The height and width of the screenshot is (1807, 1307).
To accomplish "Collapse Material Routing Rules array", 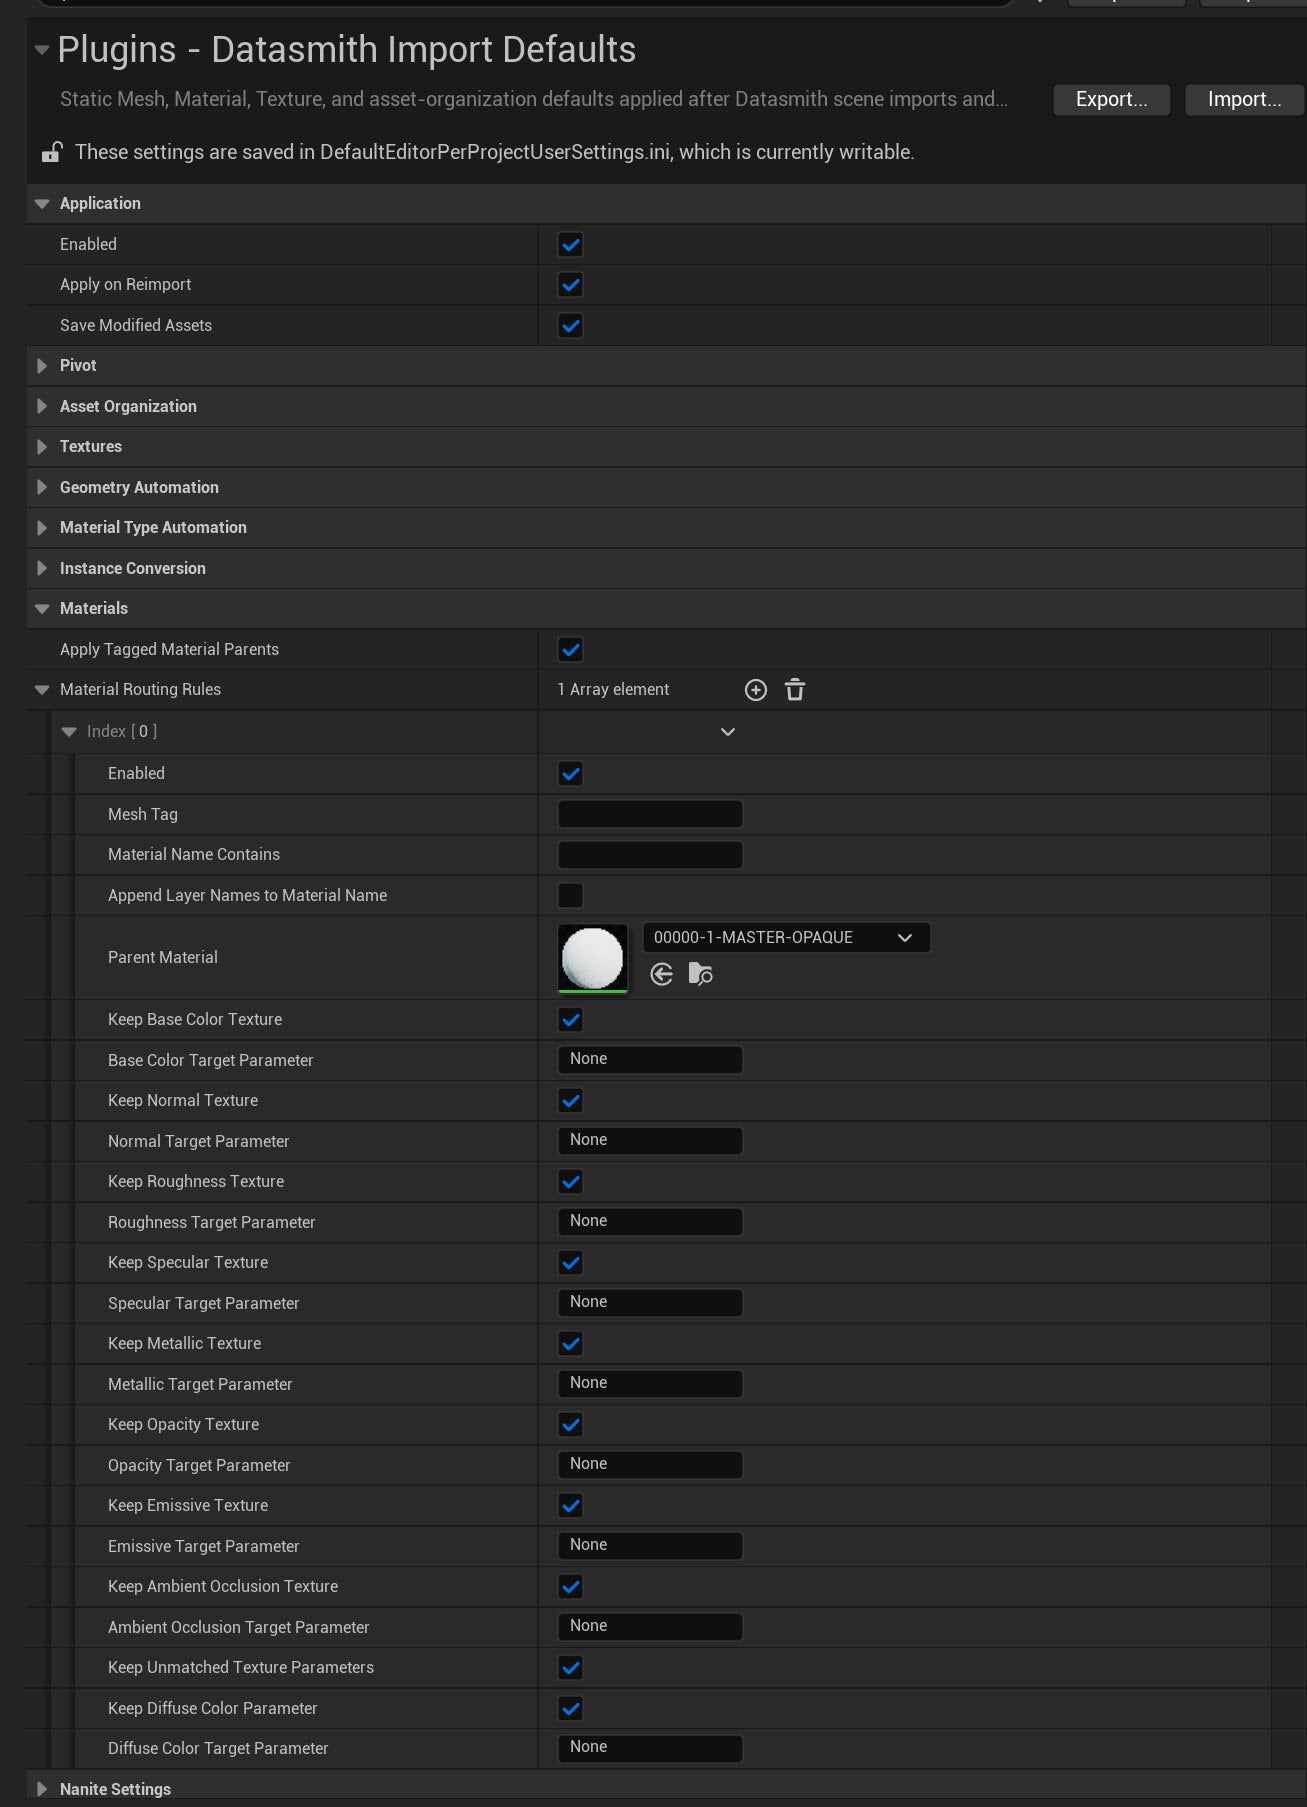I will (42, 690).
